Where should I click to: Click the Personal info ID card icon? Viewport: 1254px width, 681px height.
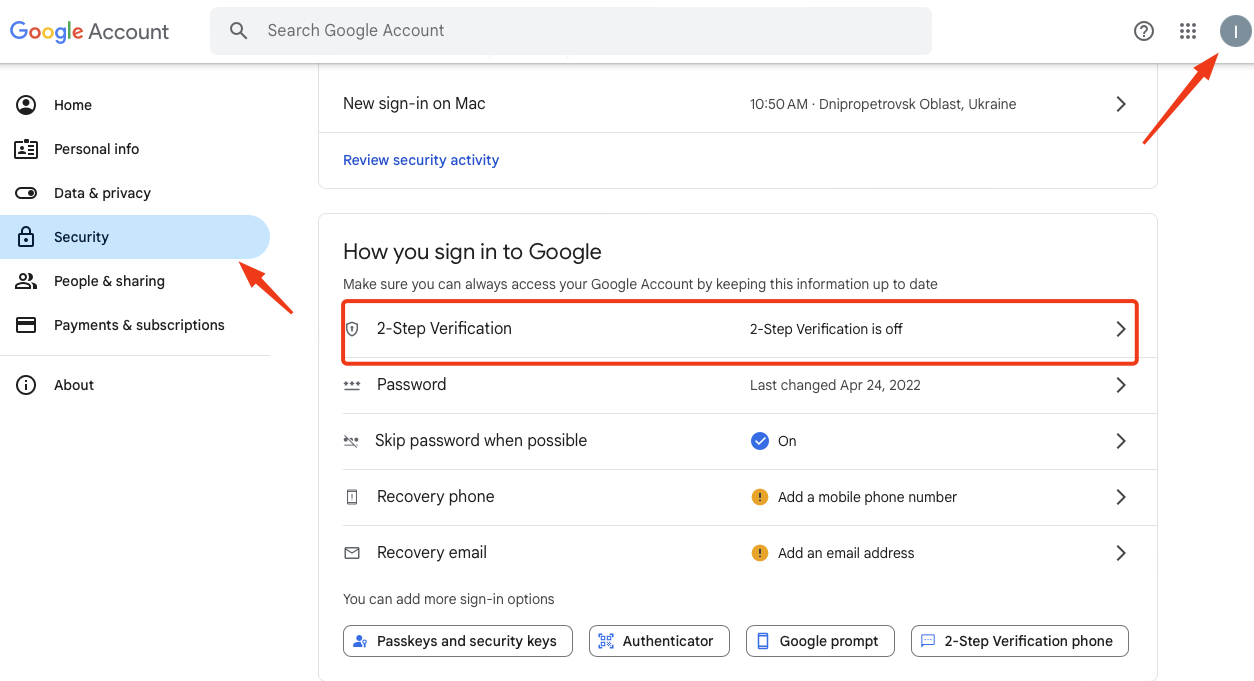26,149
